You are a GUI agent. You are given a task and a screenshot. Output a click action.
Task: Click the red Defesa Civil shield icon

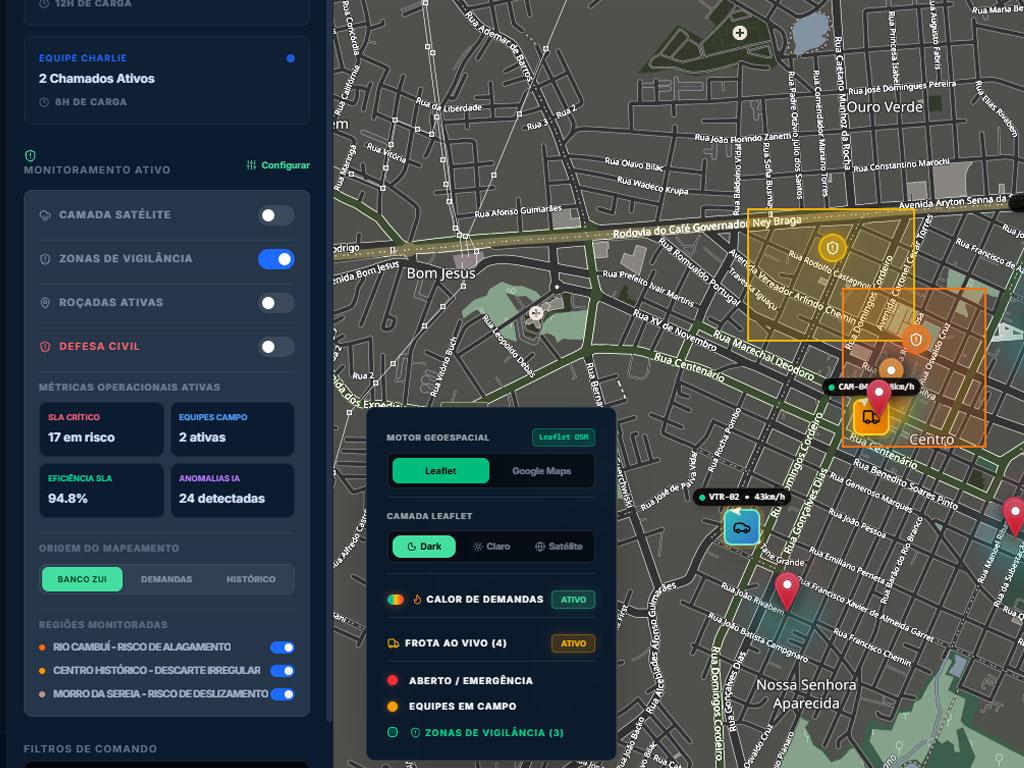(x=45, y=347)
